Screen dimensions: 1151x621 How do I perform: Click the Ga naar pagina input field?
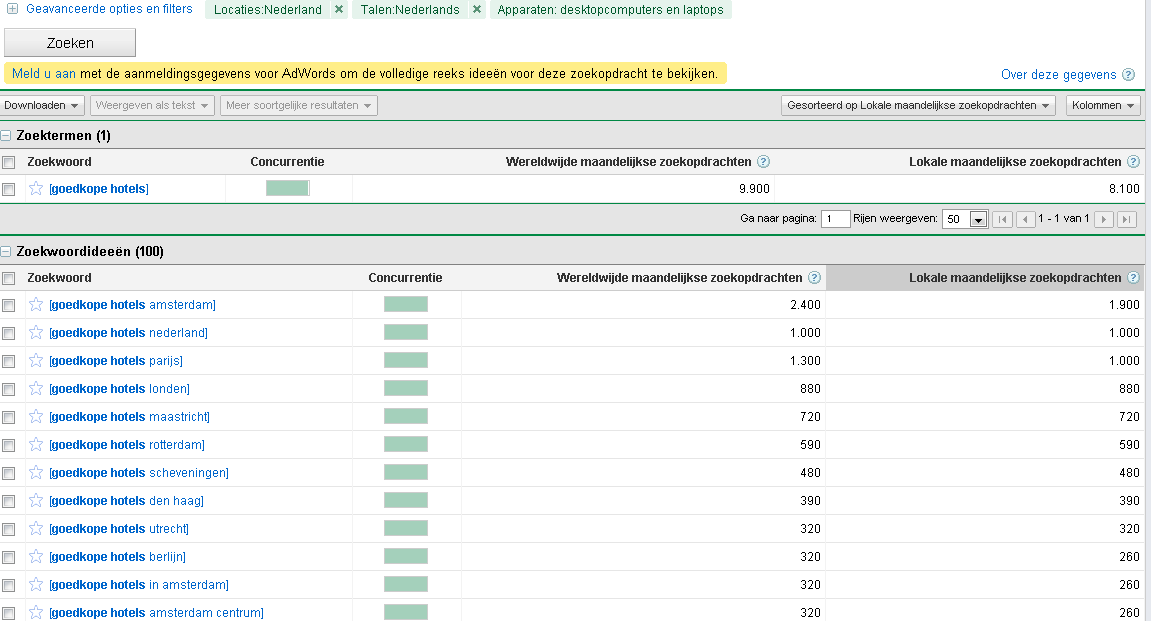click(835, 219)
